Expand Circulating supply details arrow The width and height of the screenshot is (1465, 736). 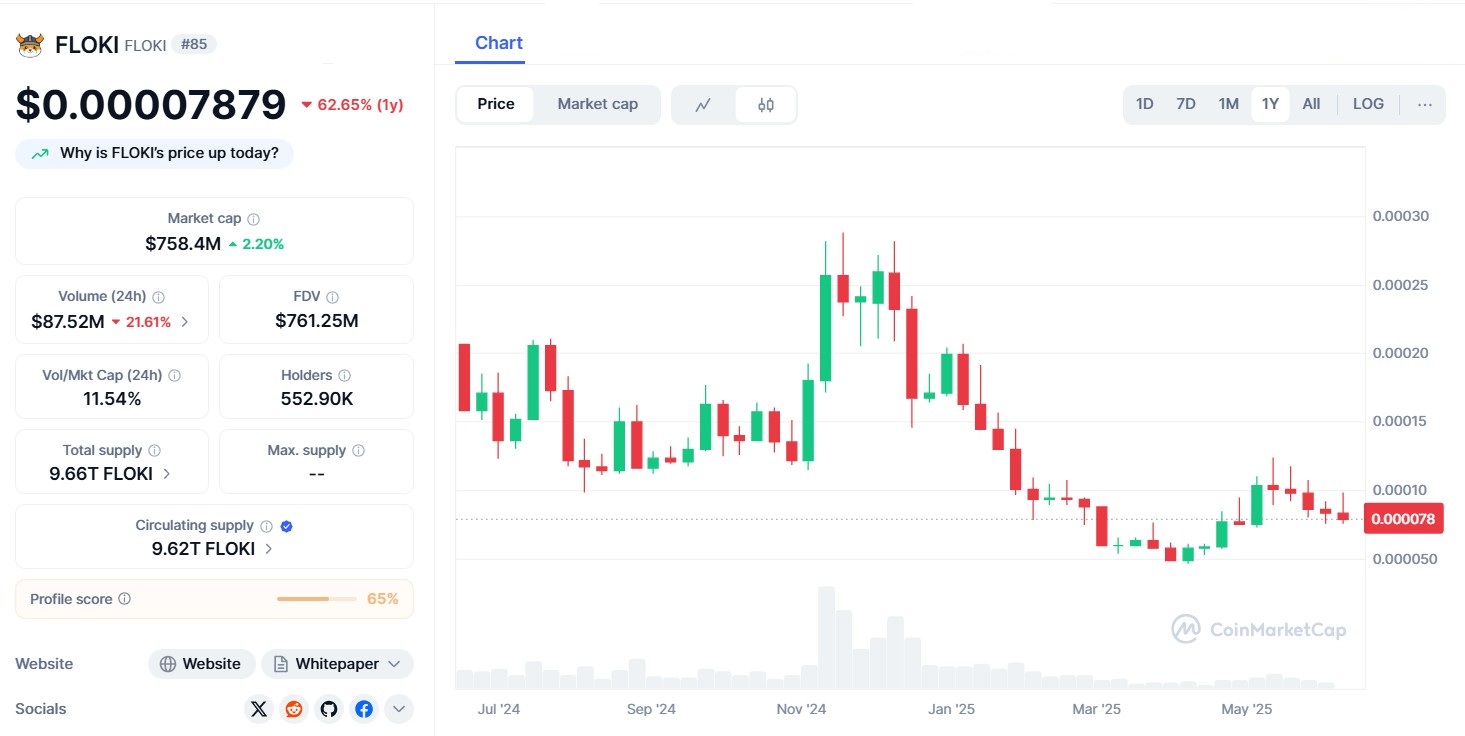pos(269,549)
